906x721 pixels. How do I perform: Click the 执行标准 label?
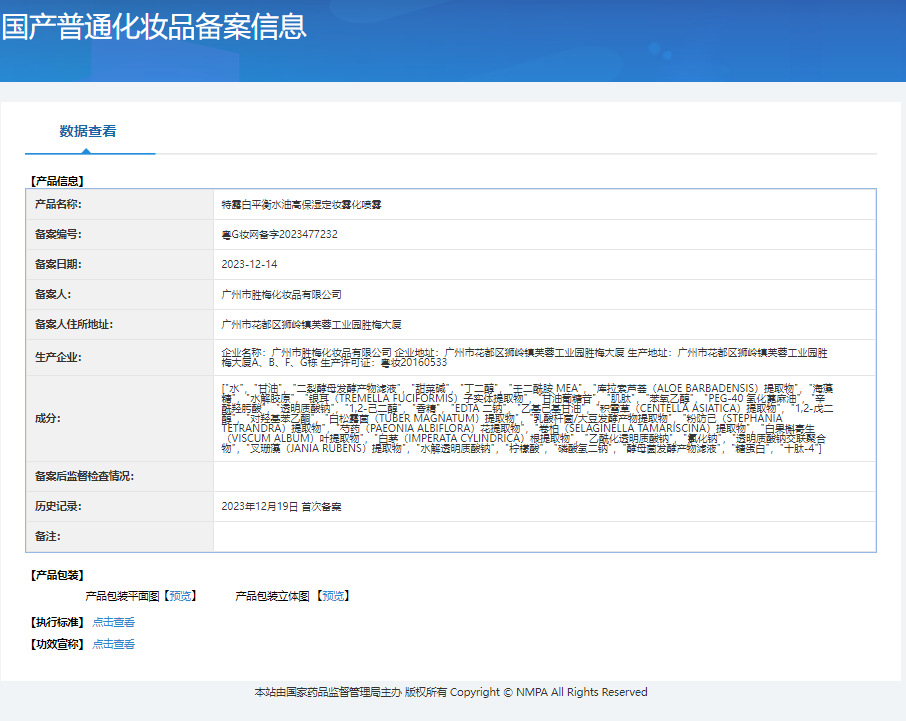click(x=57, y=622)
